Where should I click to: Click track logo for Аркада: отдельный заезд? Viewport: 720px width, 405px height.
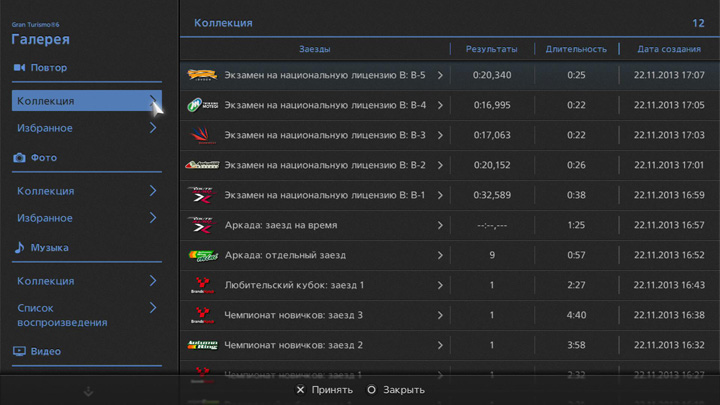[202, 255]
